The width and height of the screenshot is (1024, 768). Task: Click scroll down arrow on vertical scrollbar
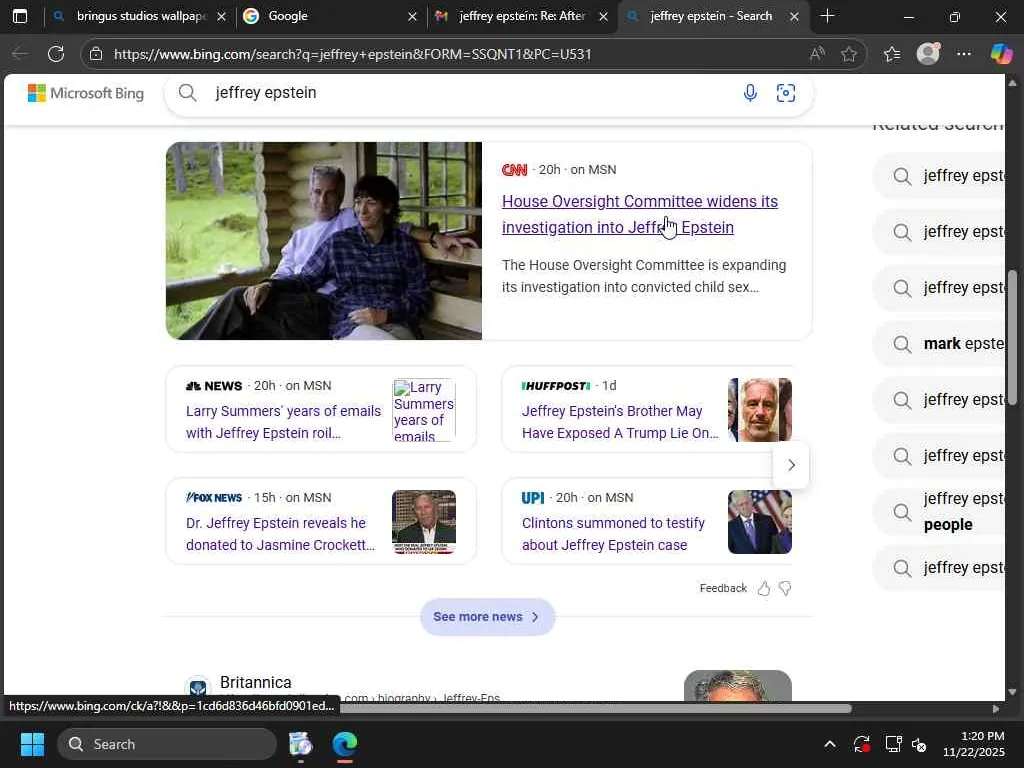(1013, 692)
